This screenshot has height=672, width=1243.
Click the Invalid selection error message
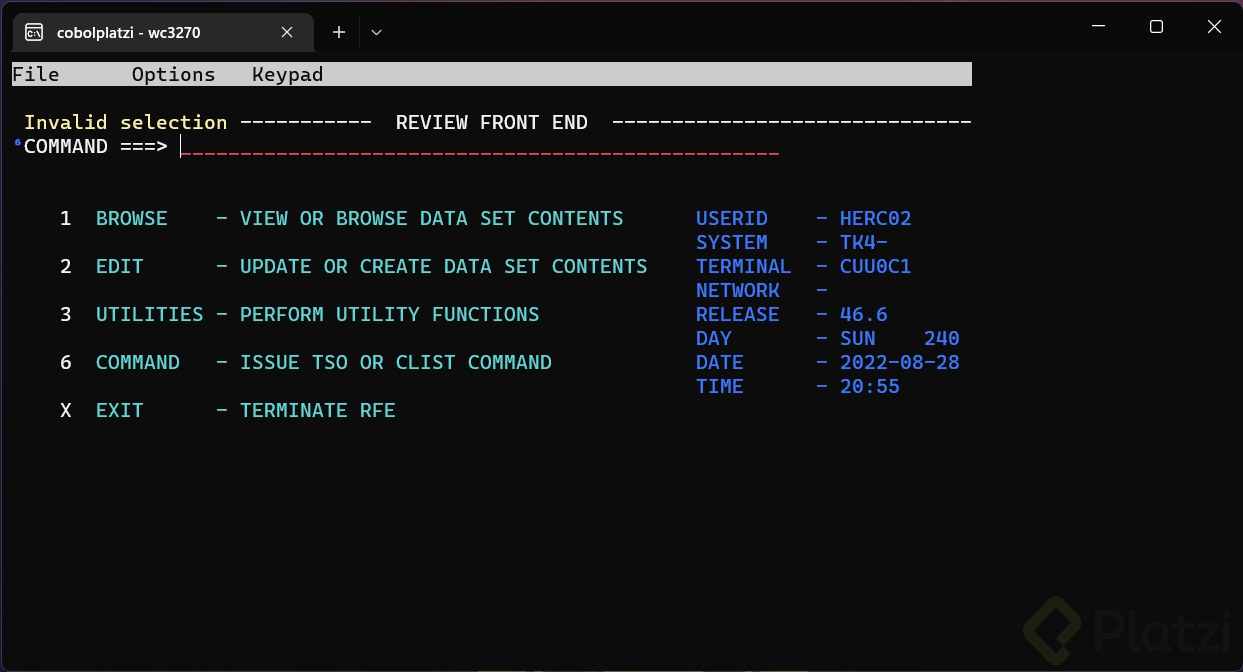point(124,122)
